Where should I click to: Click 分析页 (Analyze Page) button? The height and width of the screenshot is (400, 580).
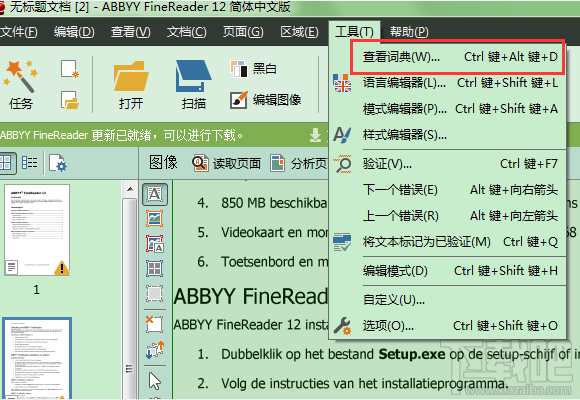pos(299,163)
